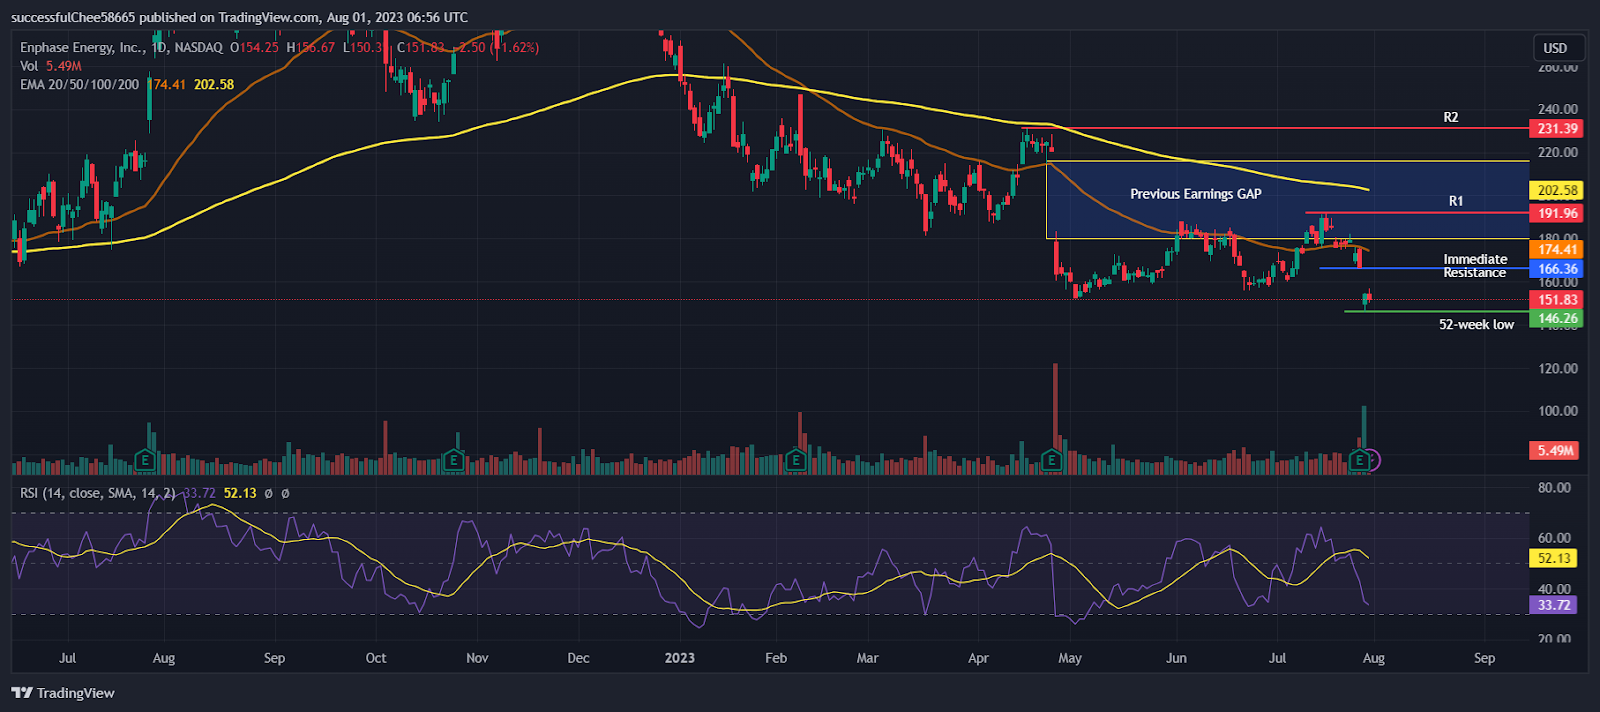Click the 33.72 value in the RSI legend
The height and width of the screenshot is (712, 1600).
(200, 493)
